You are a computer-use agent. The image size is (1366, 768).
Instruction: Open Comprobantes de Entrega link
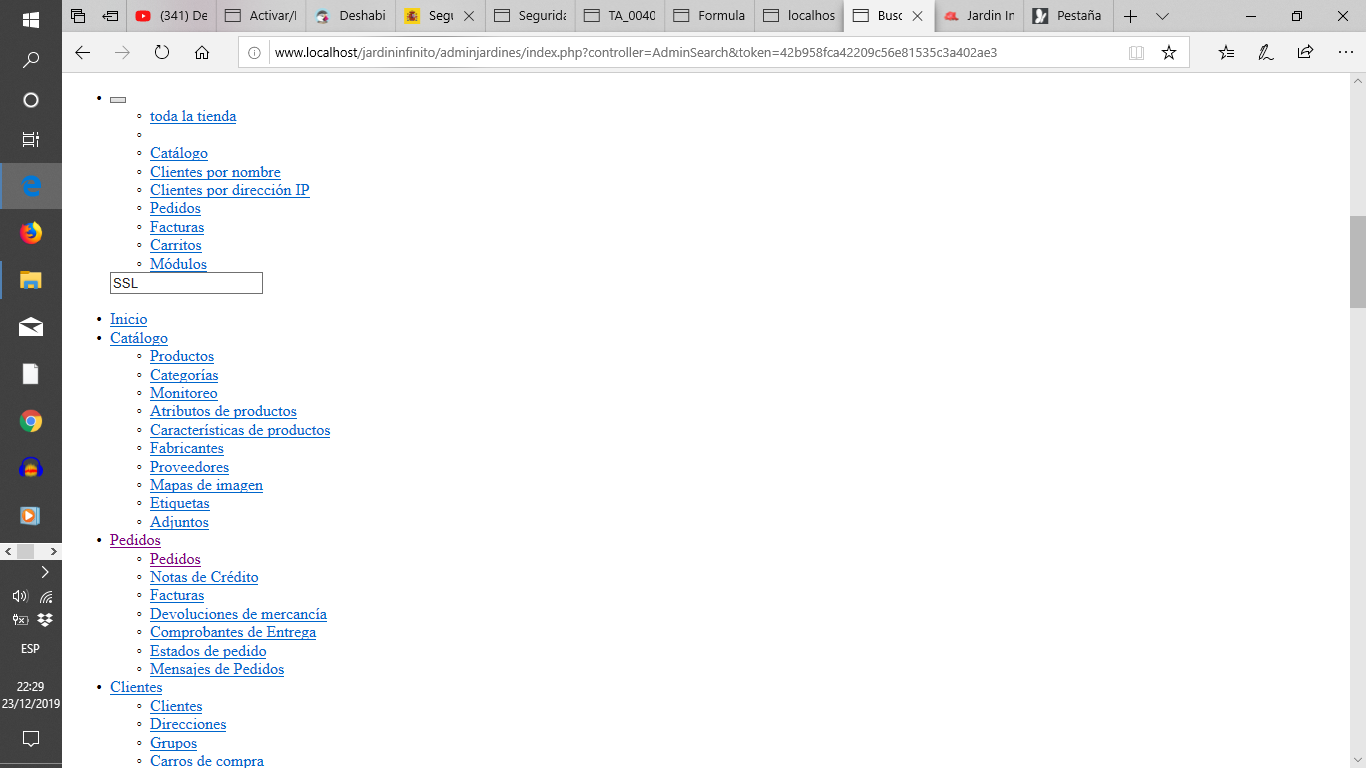pyautogui.click(x=233, y=632)
